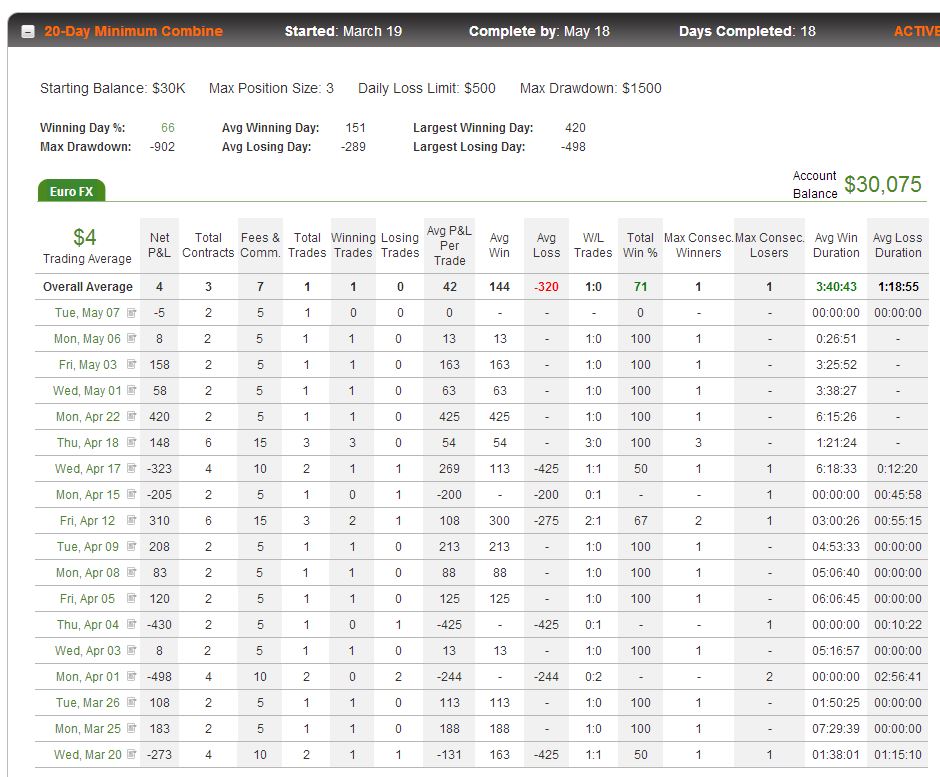Open the Mon, Mar 25 trading day

[88, 728]
